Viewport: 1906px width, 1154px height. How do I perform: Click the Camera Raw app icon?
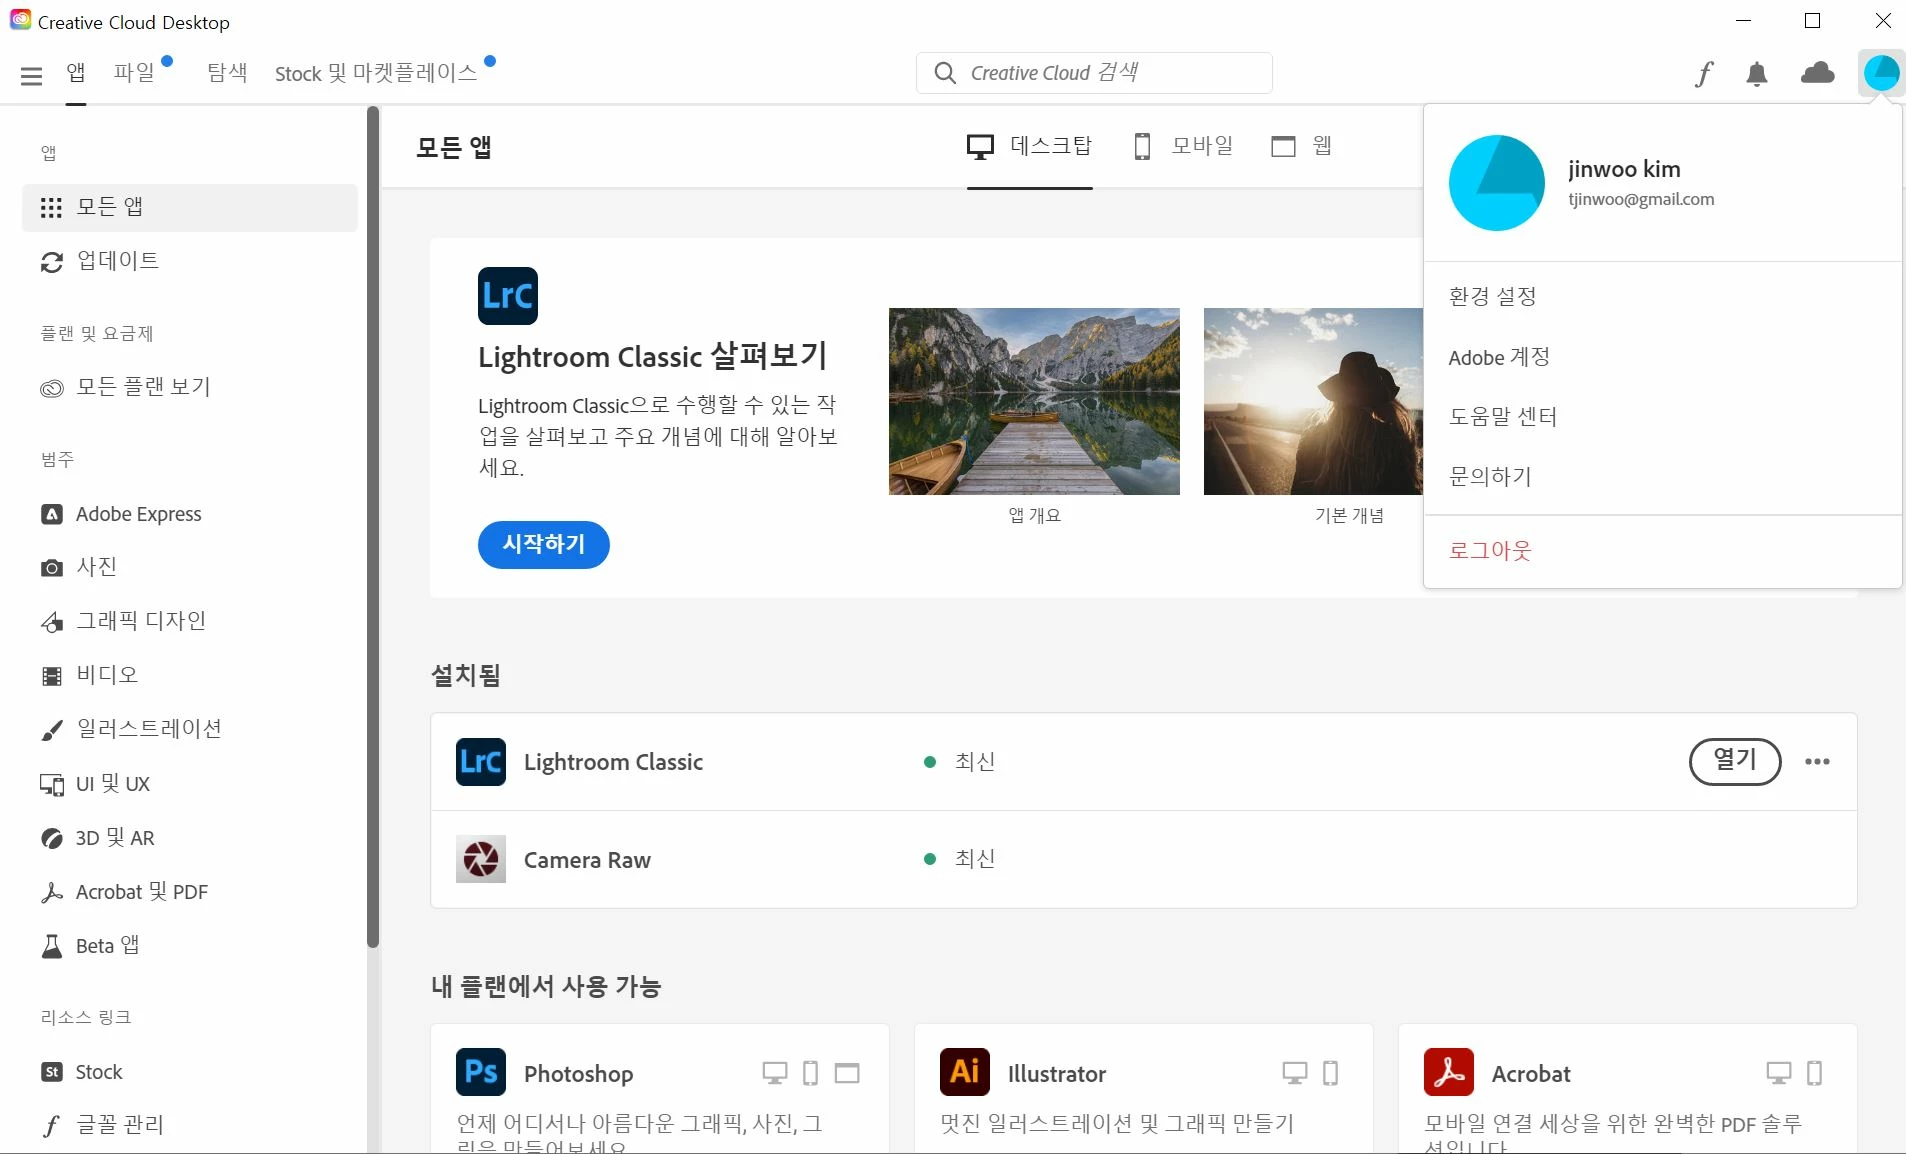click(x=481, y=859)
